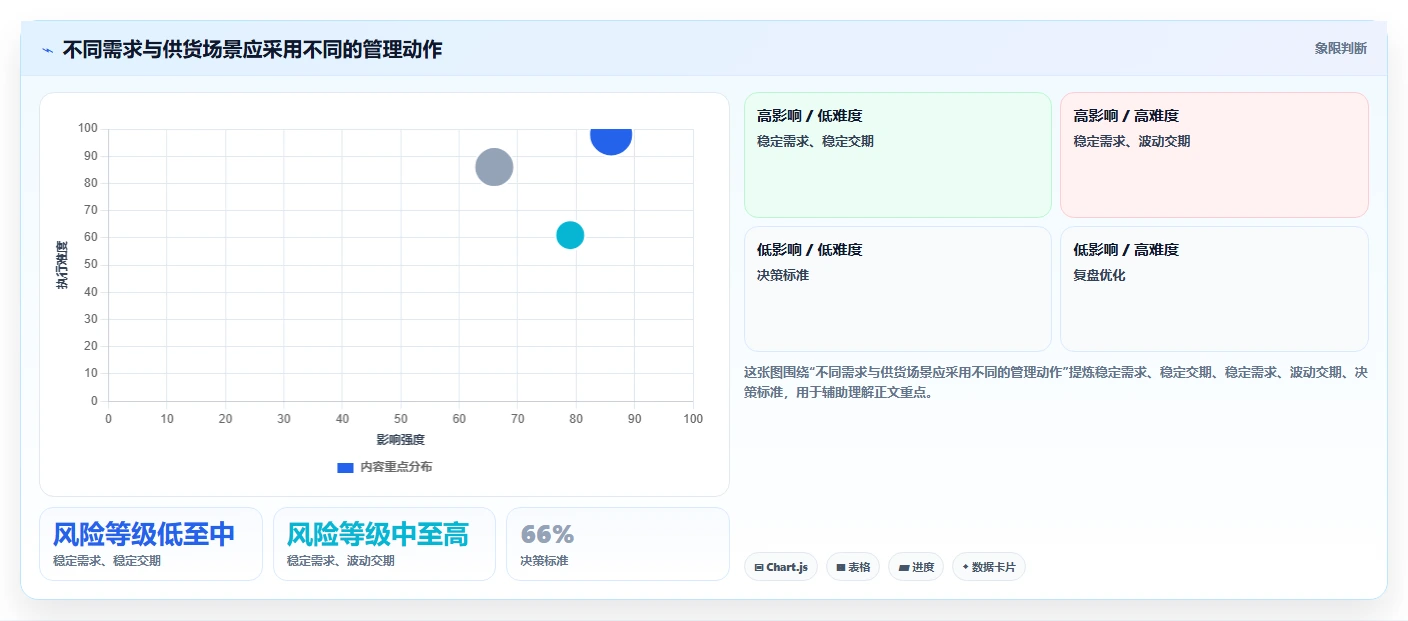Open the 高影响 / 高难度 quadrant card
Viewport: 1408px width, 621px height.
1214,155
